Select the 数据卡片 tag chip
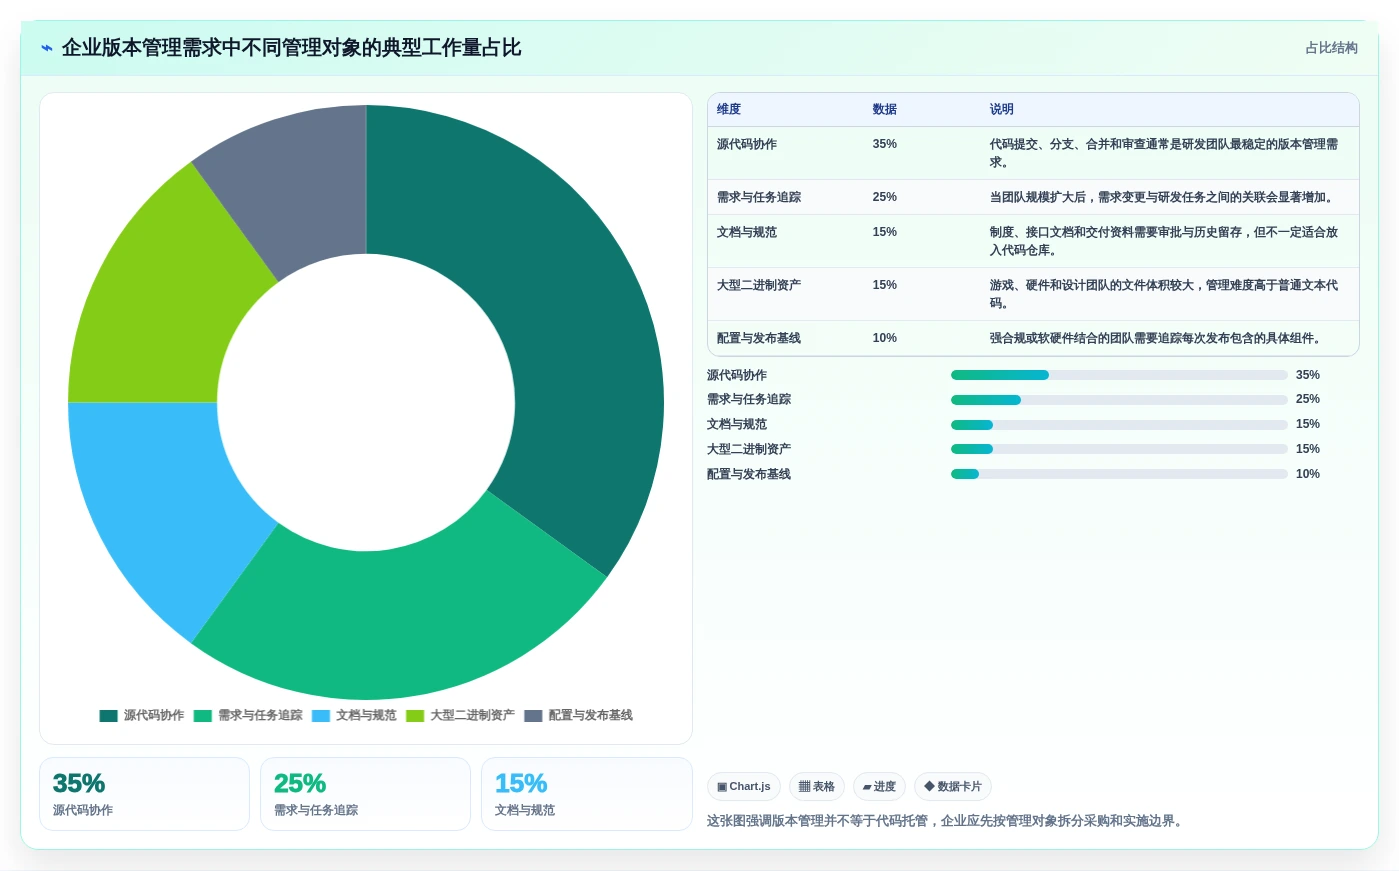Screen dimensions: 1399x871 tap(953, 787)
